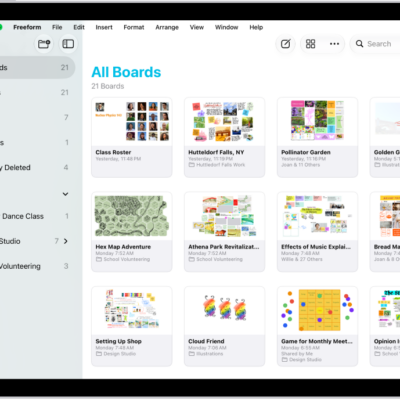The height and width of the screenshot is (400, 400).
Task: Open the Freeform app menu
Action: pos(27,27)
